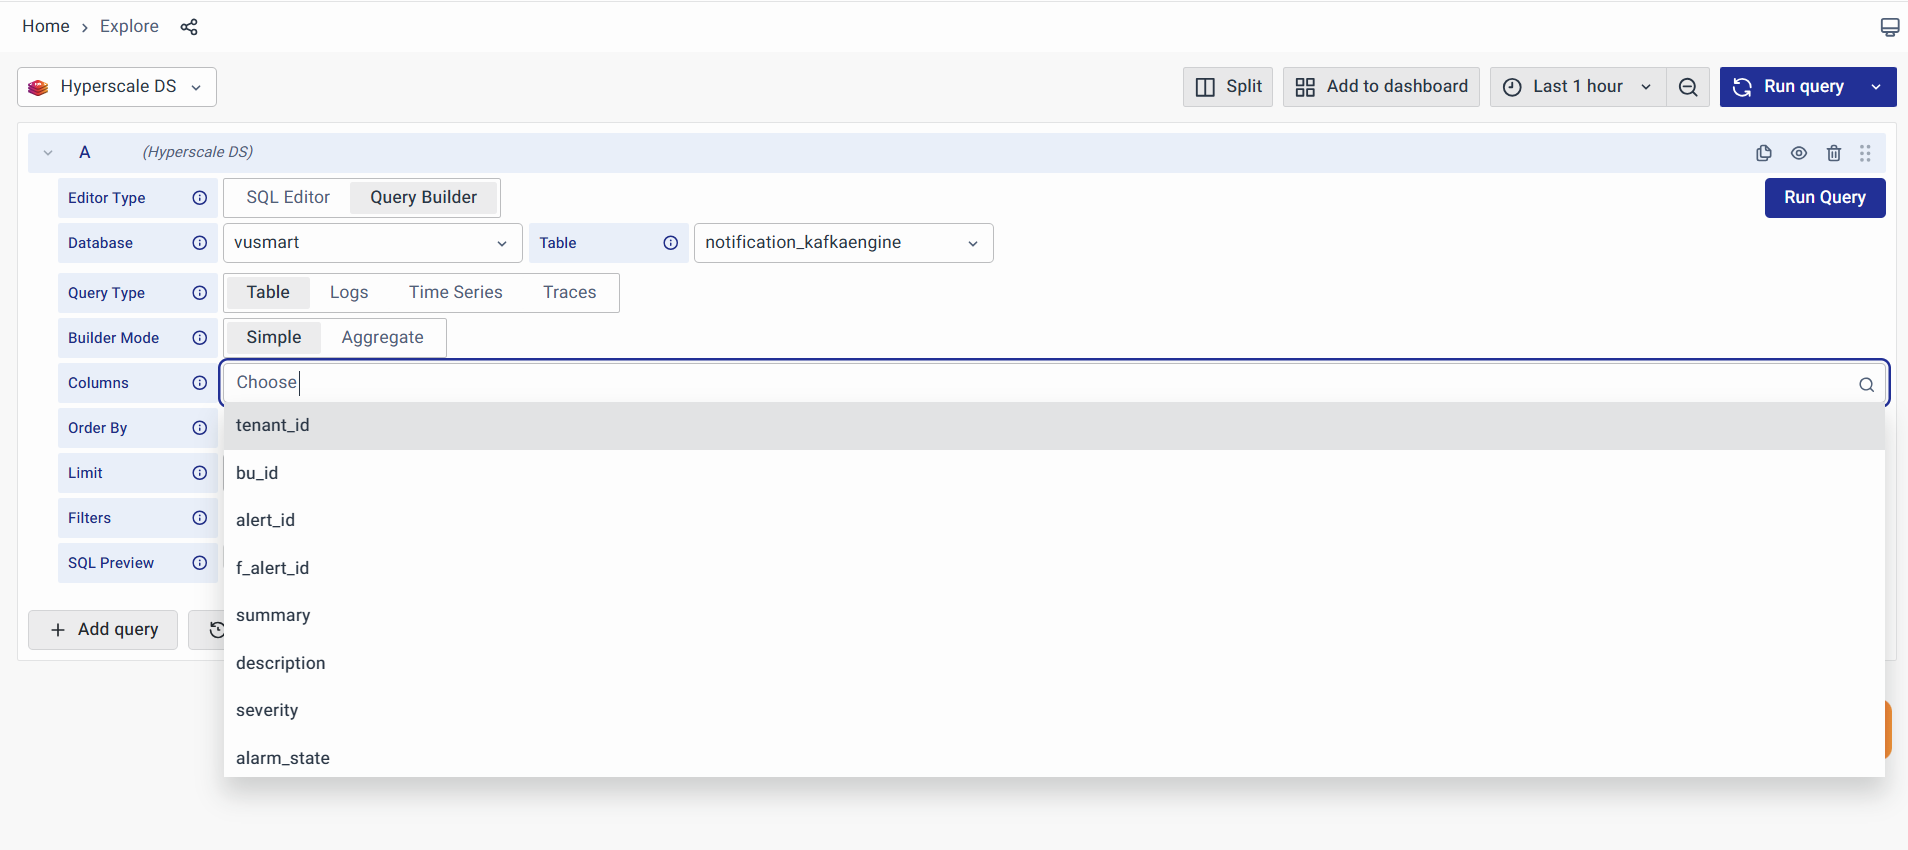Collapse query row A with the chevron

pos(48,153)
